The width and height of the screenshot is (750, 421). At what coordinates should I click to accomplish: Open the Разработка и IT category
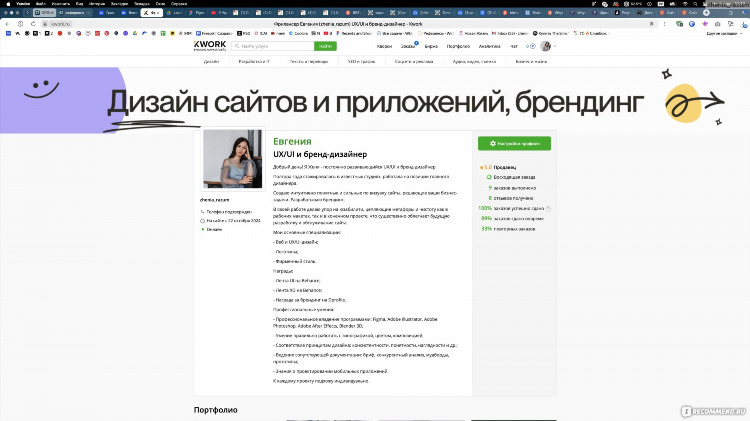(x=254, y=61)
